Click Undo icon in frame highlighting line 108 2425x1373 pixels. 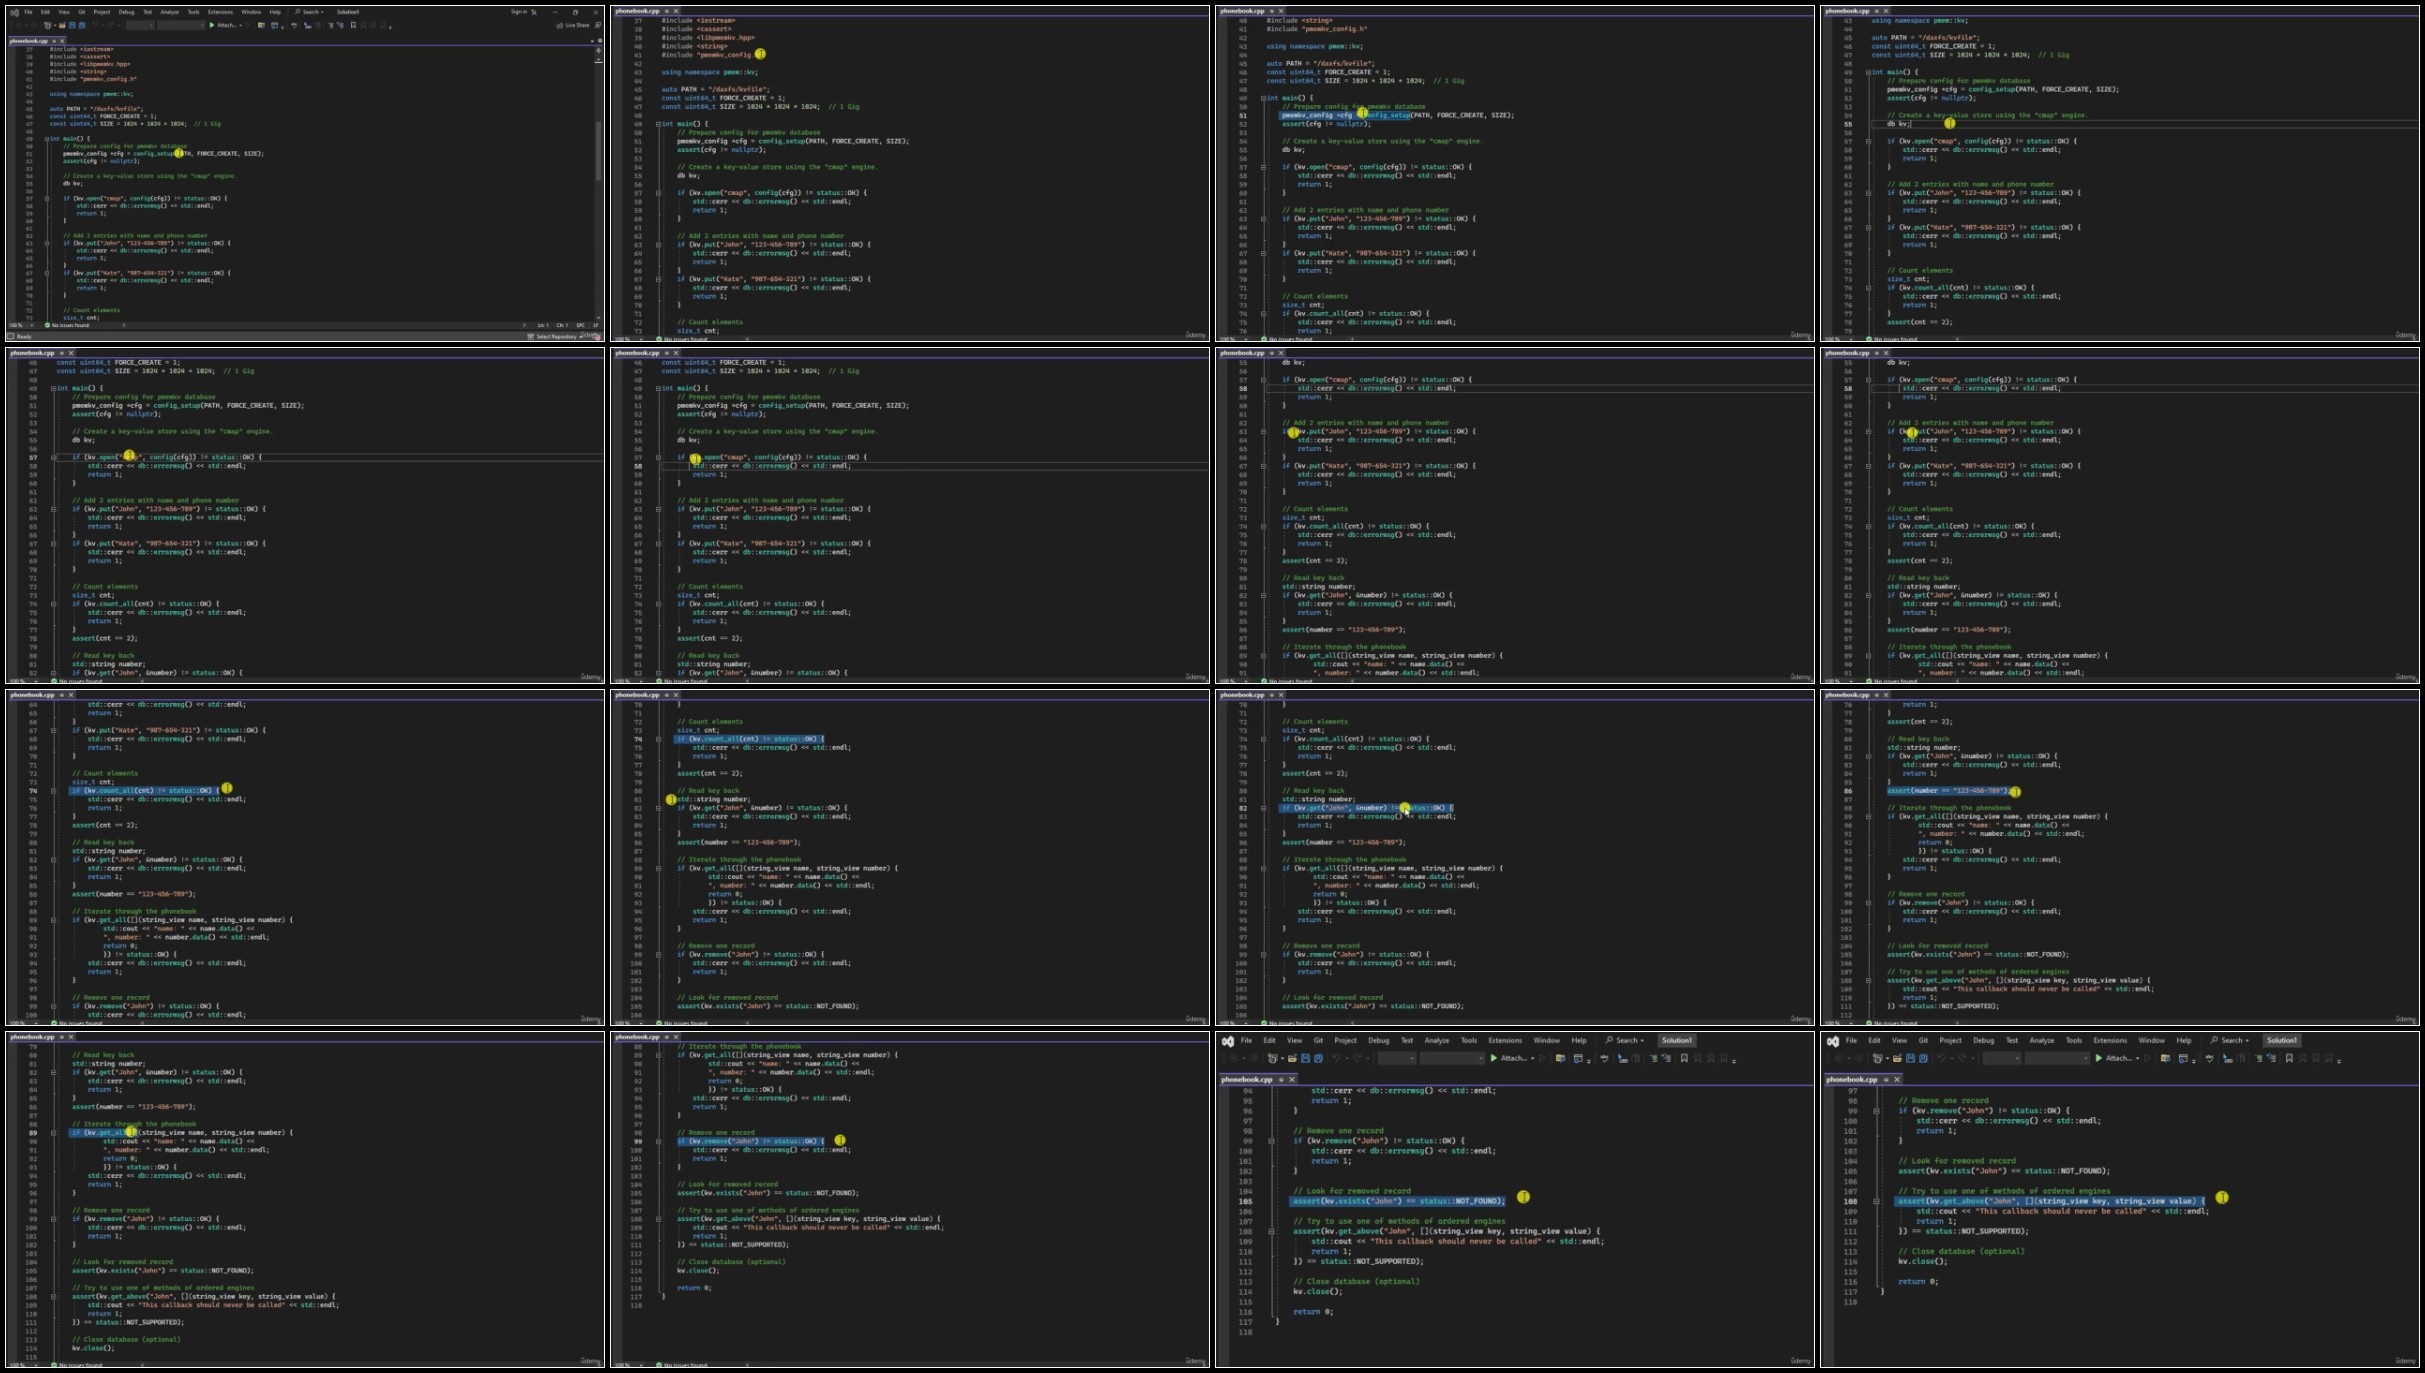(1941, 1058)
